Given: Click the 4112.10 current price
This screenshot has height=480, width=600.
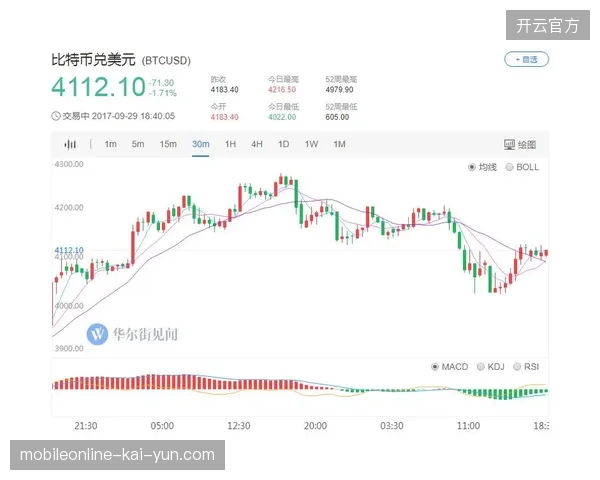Looking at the screenshot, I should 98,87.
